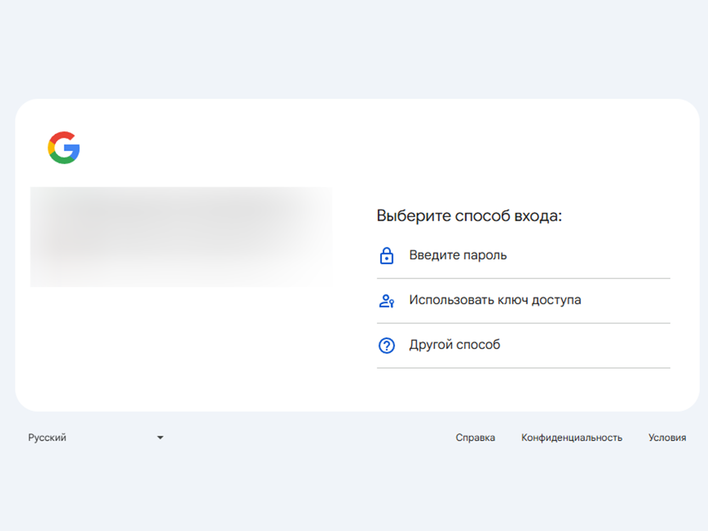Open the Конфиденциальность privacy link
The height and width of the screenshot is (531, 708).
(x=572, y=438)
